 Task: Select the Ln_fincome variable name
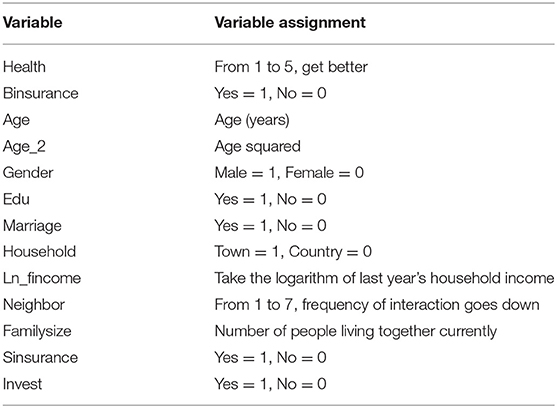(x=42, y=278)
